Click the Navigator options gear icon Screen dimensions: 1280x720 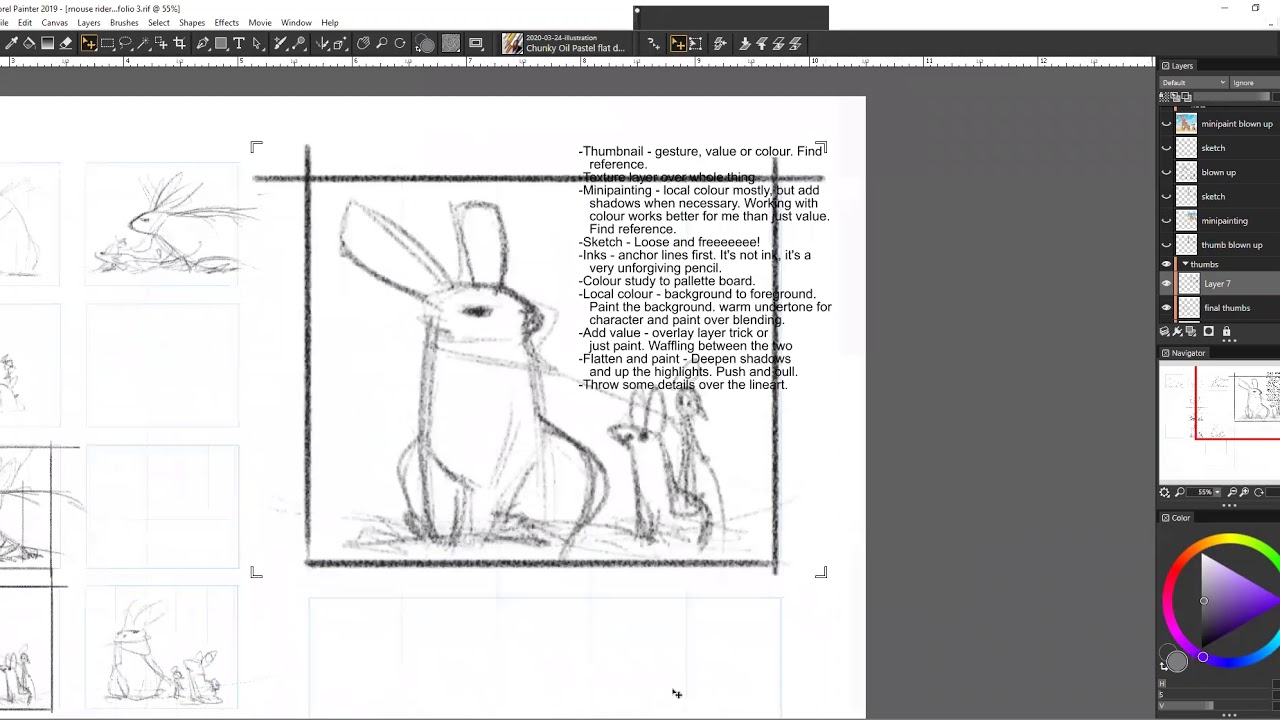pyautogui.click(x=1165, y=492)
